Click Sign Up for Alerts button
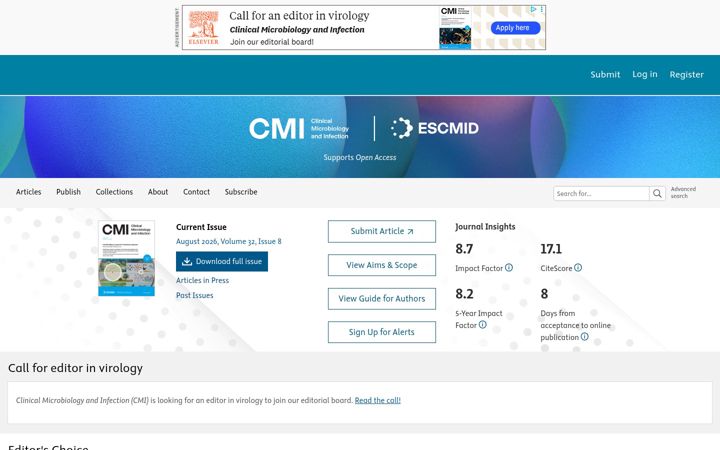 coord(382,332)
